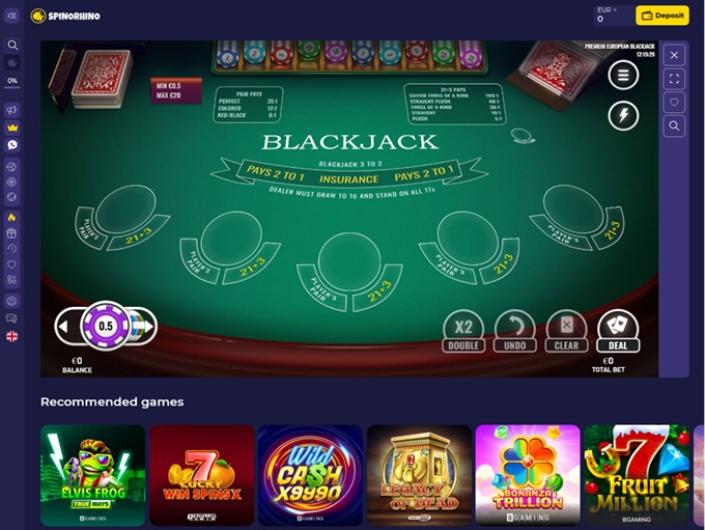
Task: Select previous chip value left arrow
Action: click(x=64, y=326)
